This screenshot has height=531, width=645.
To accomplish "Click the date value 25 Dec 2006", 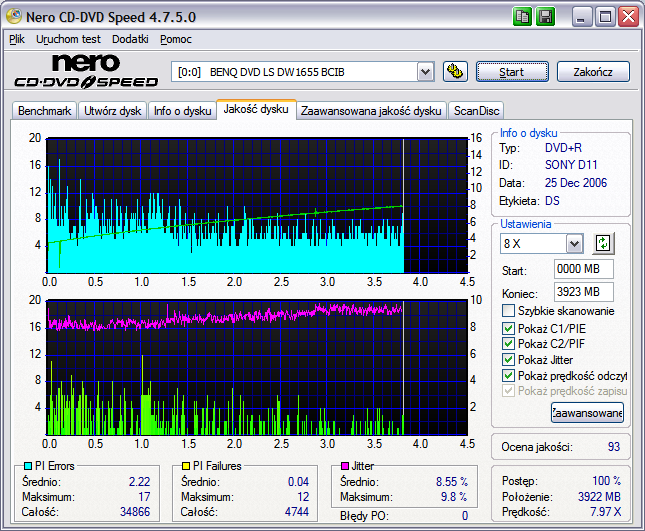I will (x=576, y=183).
